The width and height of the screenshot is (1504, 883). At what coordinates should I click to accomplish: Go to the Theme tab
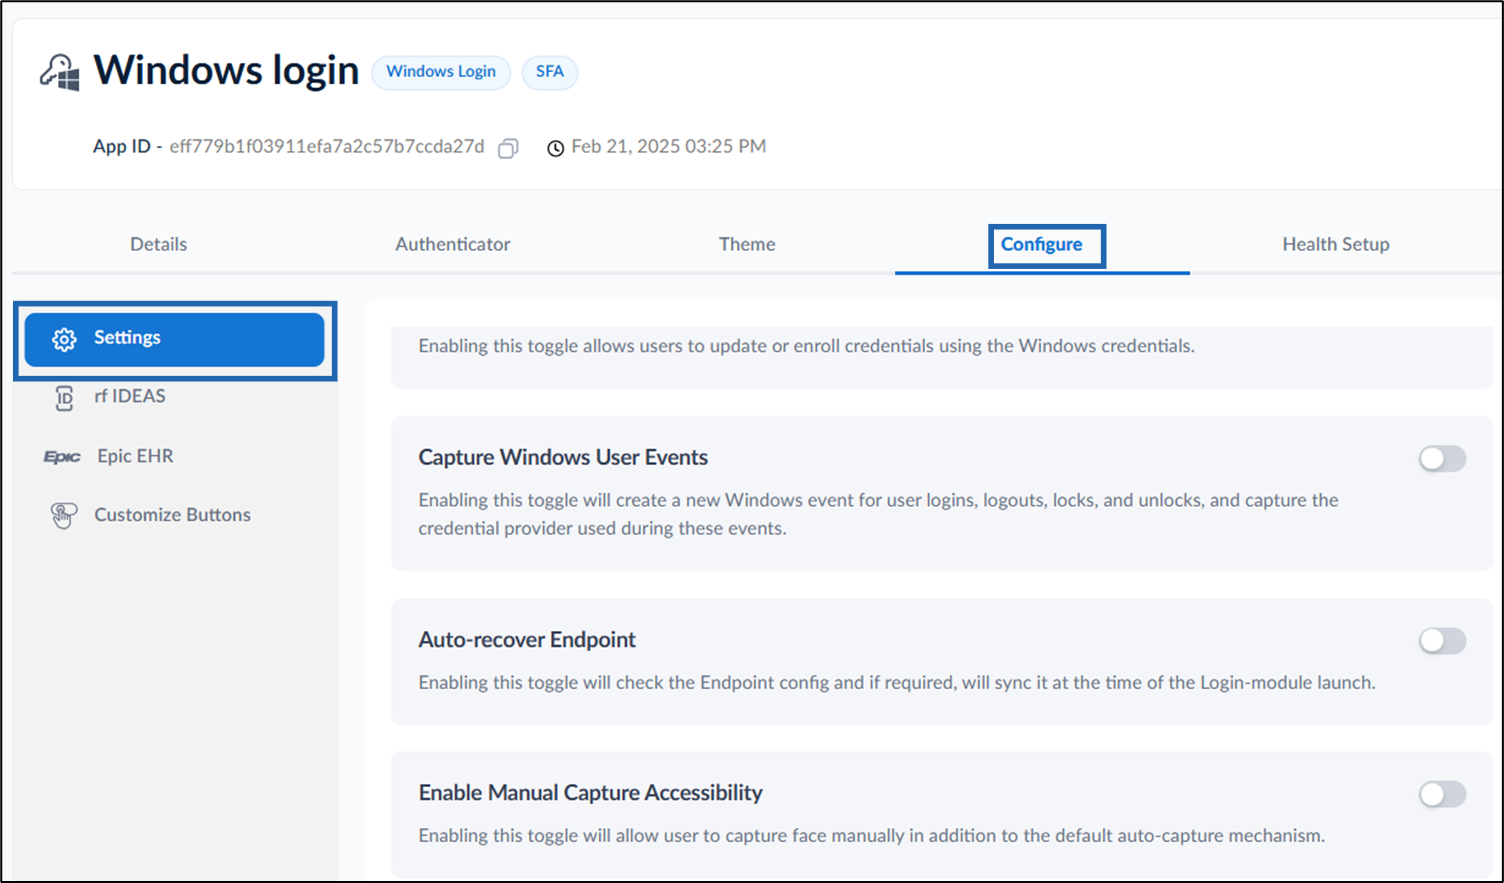(747, 244)
